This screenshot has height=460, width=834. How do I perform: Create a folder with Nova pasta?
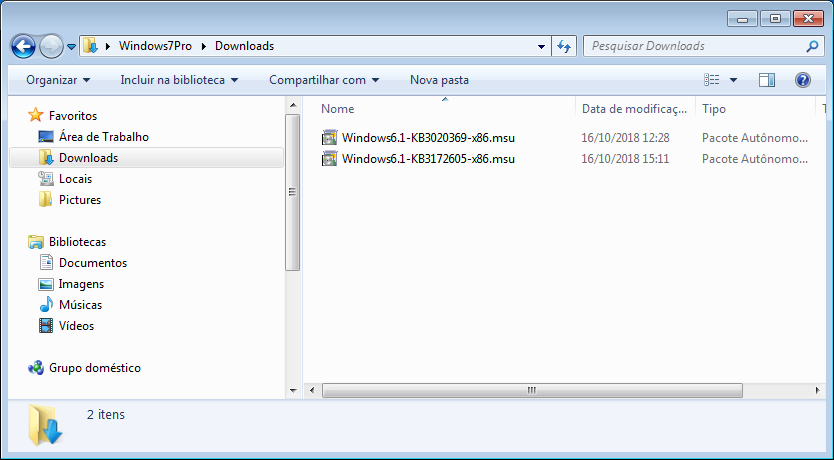pos(439,80)
